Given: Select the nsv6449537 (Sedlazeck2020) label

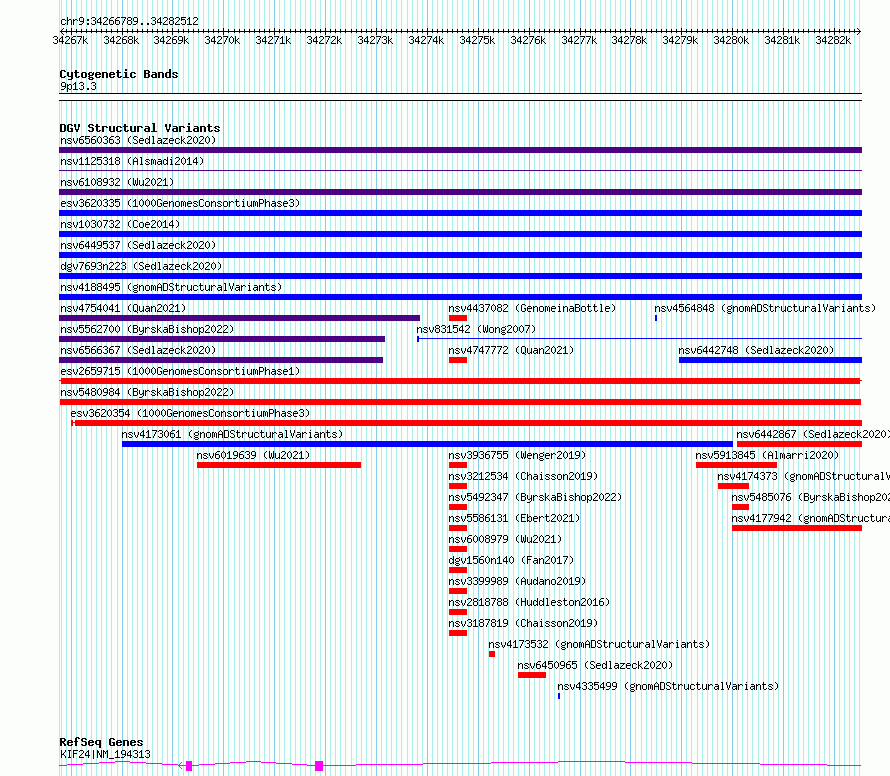Looking at the screenshot, I should 138,245.
